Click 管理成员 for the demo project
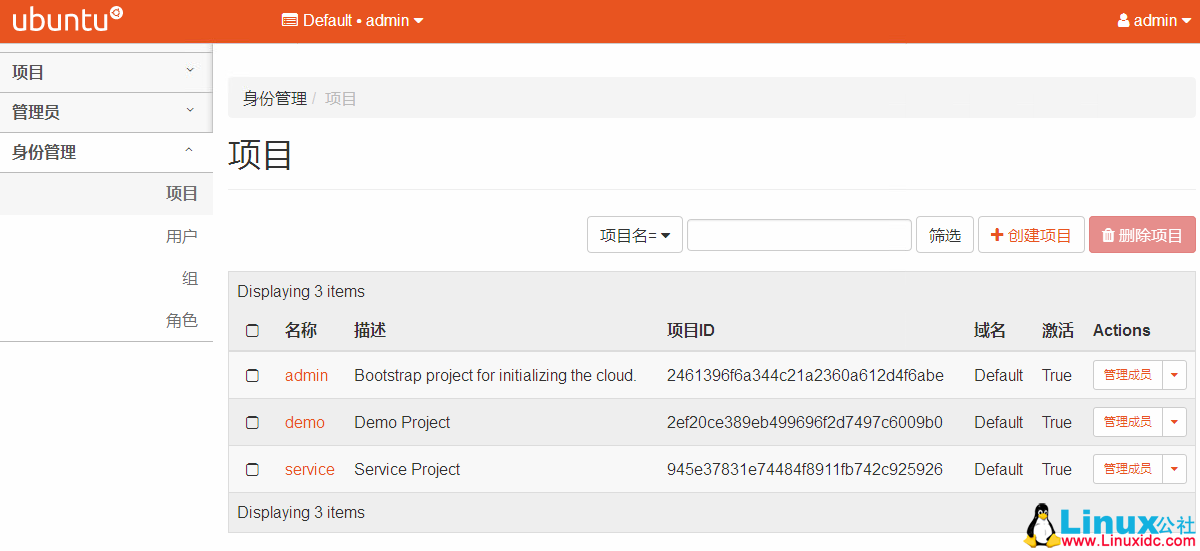 click(x=1127, y=422)
